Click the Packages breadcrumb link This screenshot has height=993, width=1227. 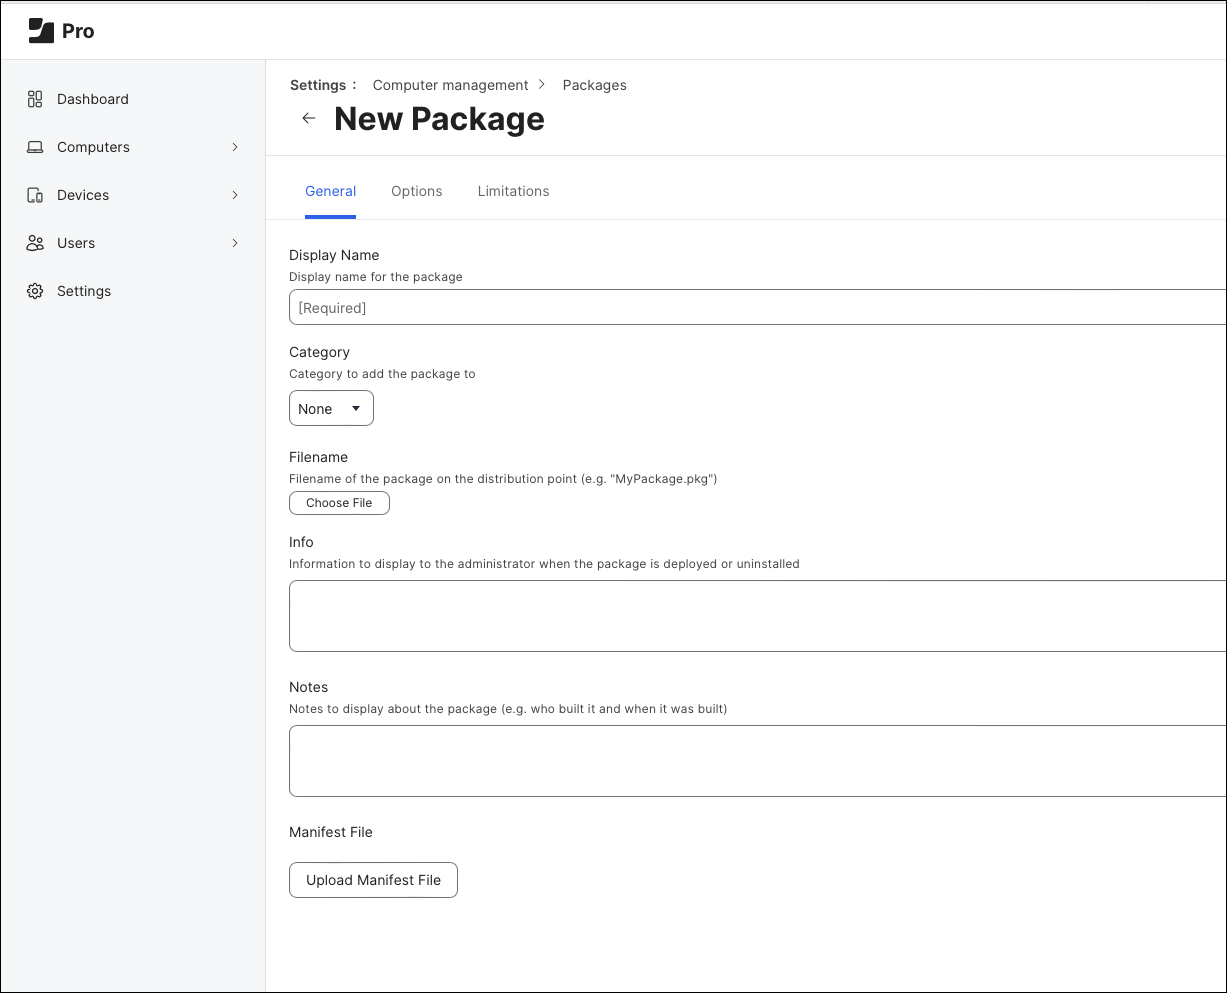point(594,85)
